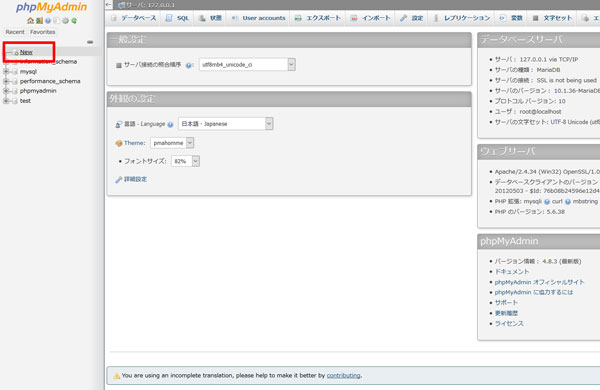This screenshot has height=390, width=600.
Task: Click the wrench icon beside 詳細設定
Action: tap(119, 179)
